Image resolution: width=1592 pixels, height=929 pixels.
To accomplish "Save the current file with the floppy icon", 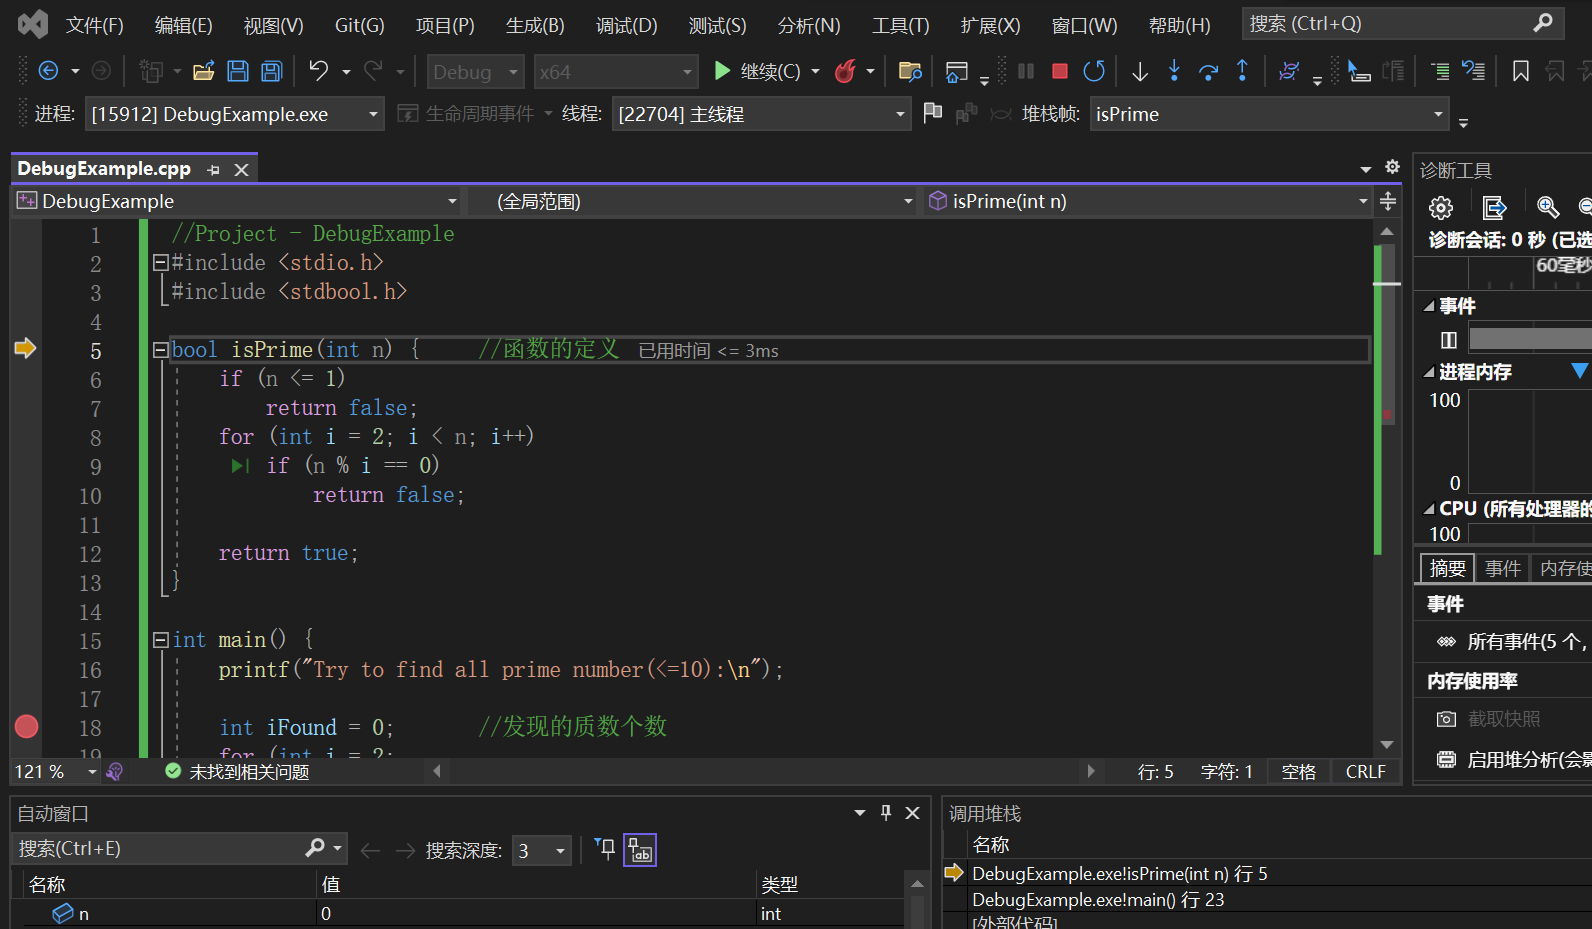I will [x=238, y=71].
